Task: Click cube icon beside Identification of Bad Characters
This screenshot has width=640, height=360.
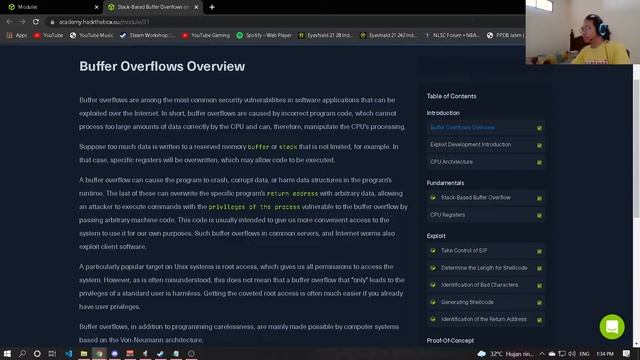Action: tap(433, 285)
